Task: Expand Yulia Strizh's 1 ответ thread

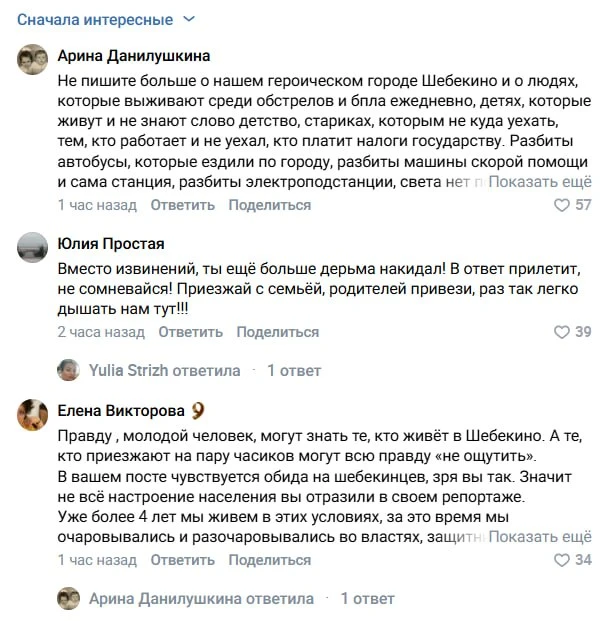Action: 294,371
